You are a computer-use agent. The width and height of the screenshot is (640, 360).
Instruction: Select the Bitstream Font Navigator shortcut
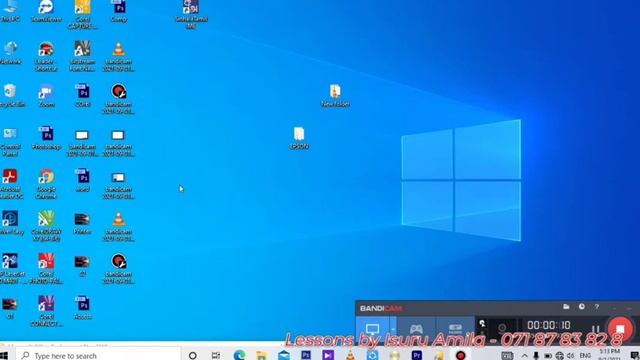(82, 57)
